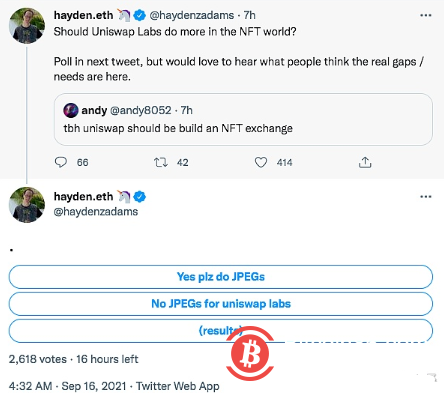Open andy's avatar in quoted tweet
444x393 pixels.
(x=71, y=110)
